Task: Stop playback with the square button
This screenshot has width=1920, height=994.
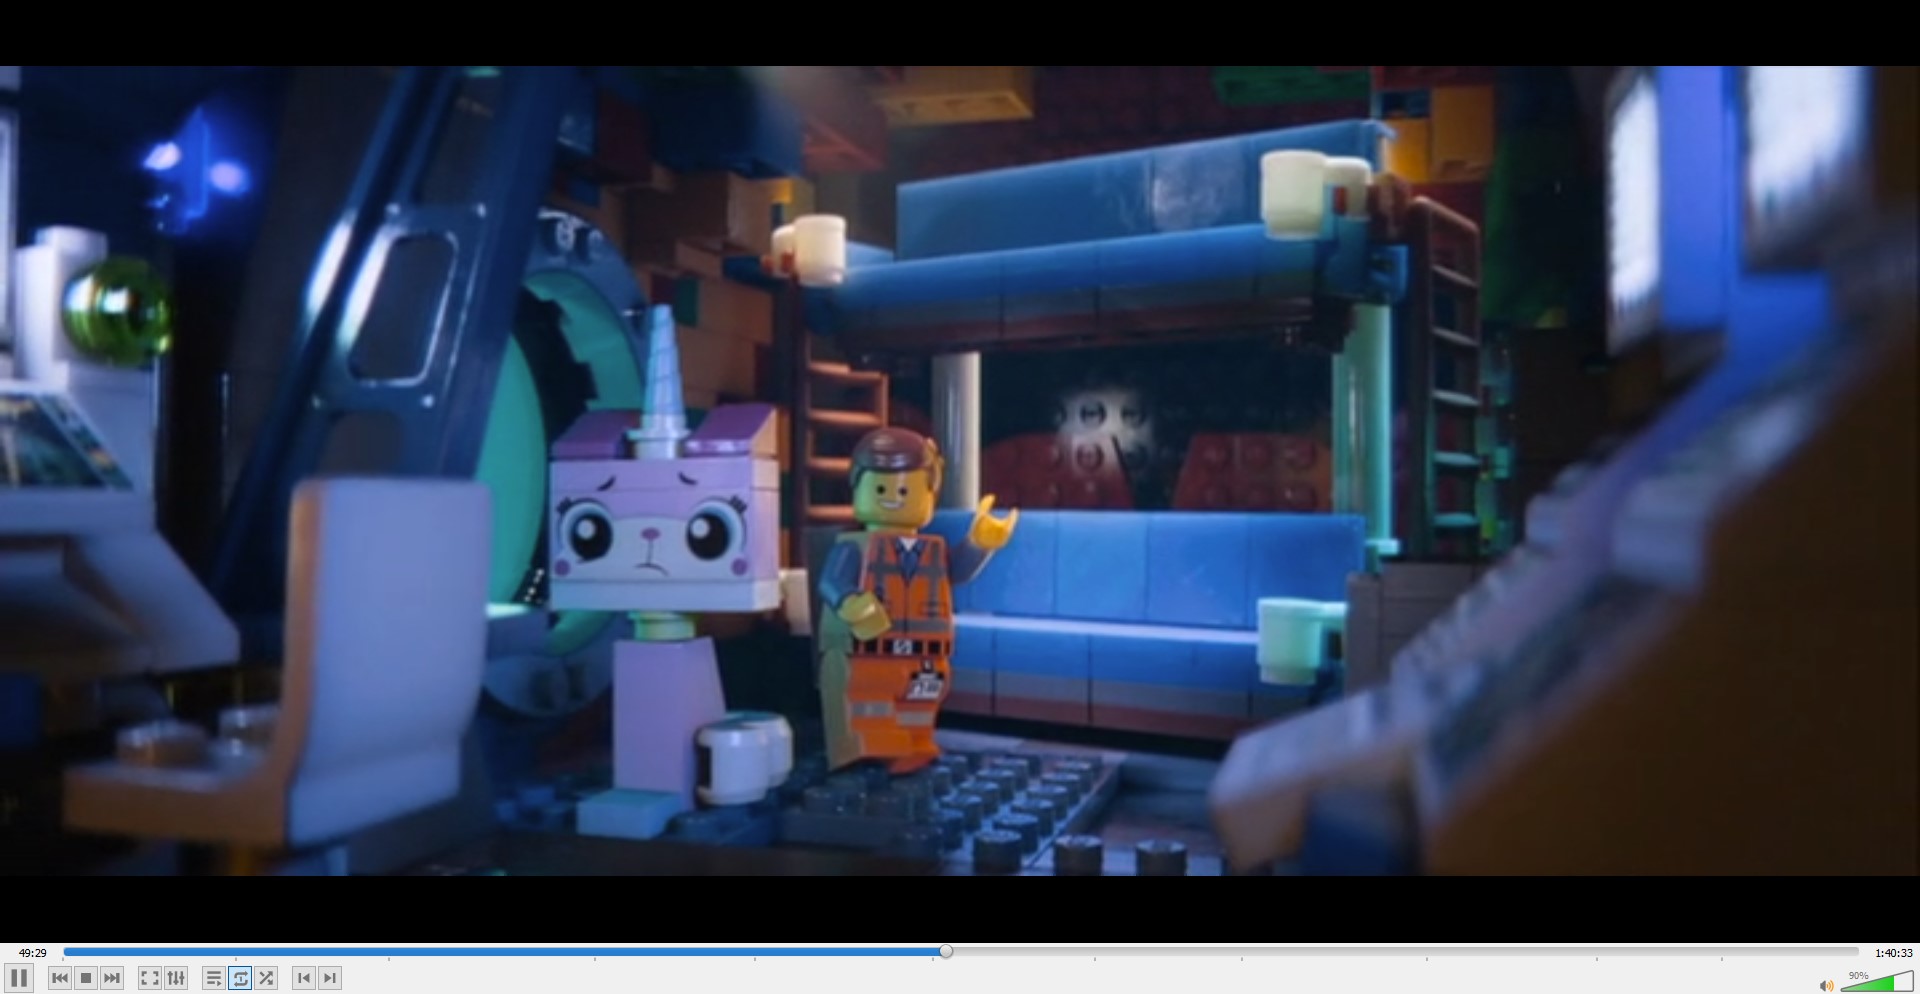Action: 86,978
